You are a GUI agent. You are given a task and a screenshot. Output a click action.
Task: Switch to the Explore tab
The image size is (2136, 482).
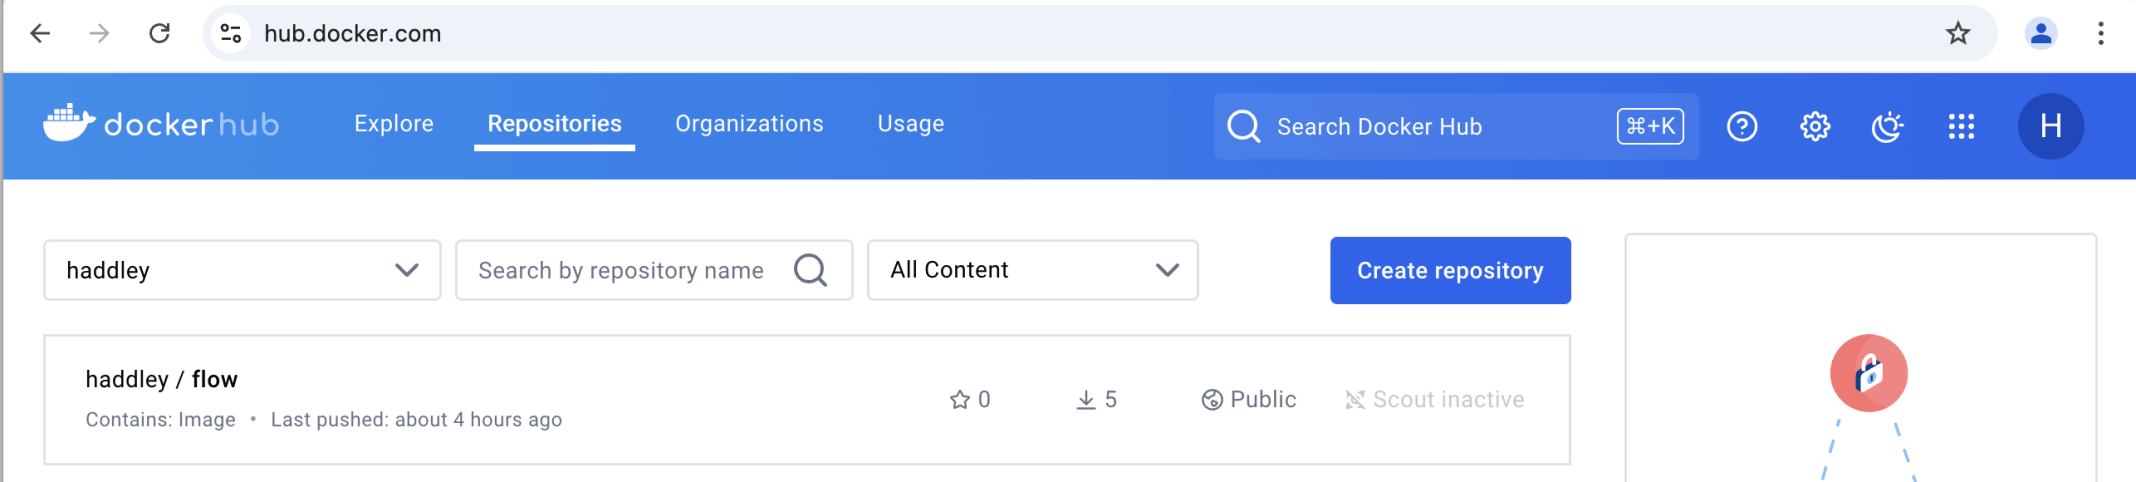(394, 124)
